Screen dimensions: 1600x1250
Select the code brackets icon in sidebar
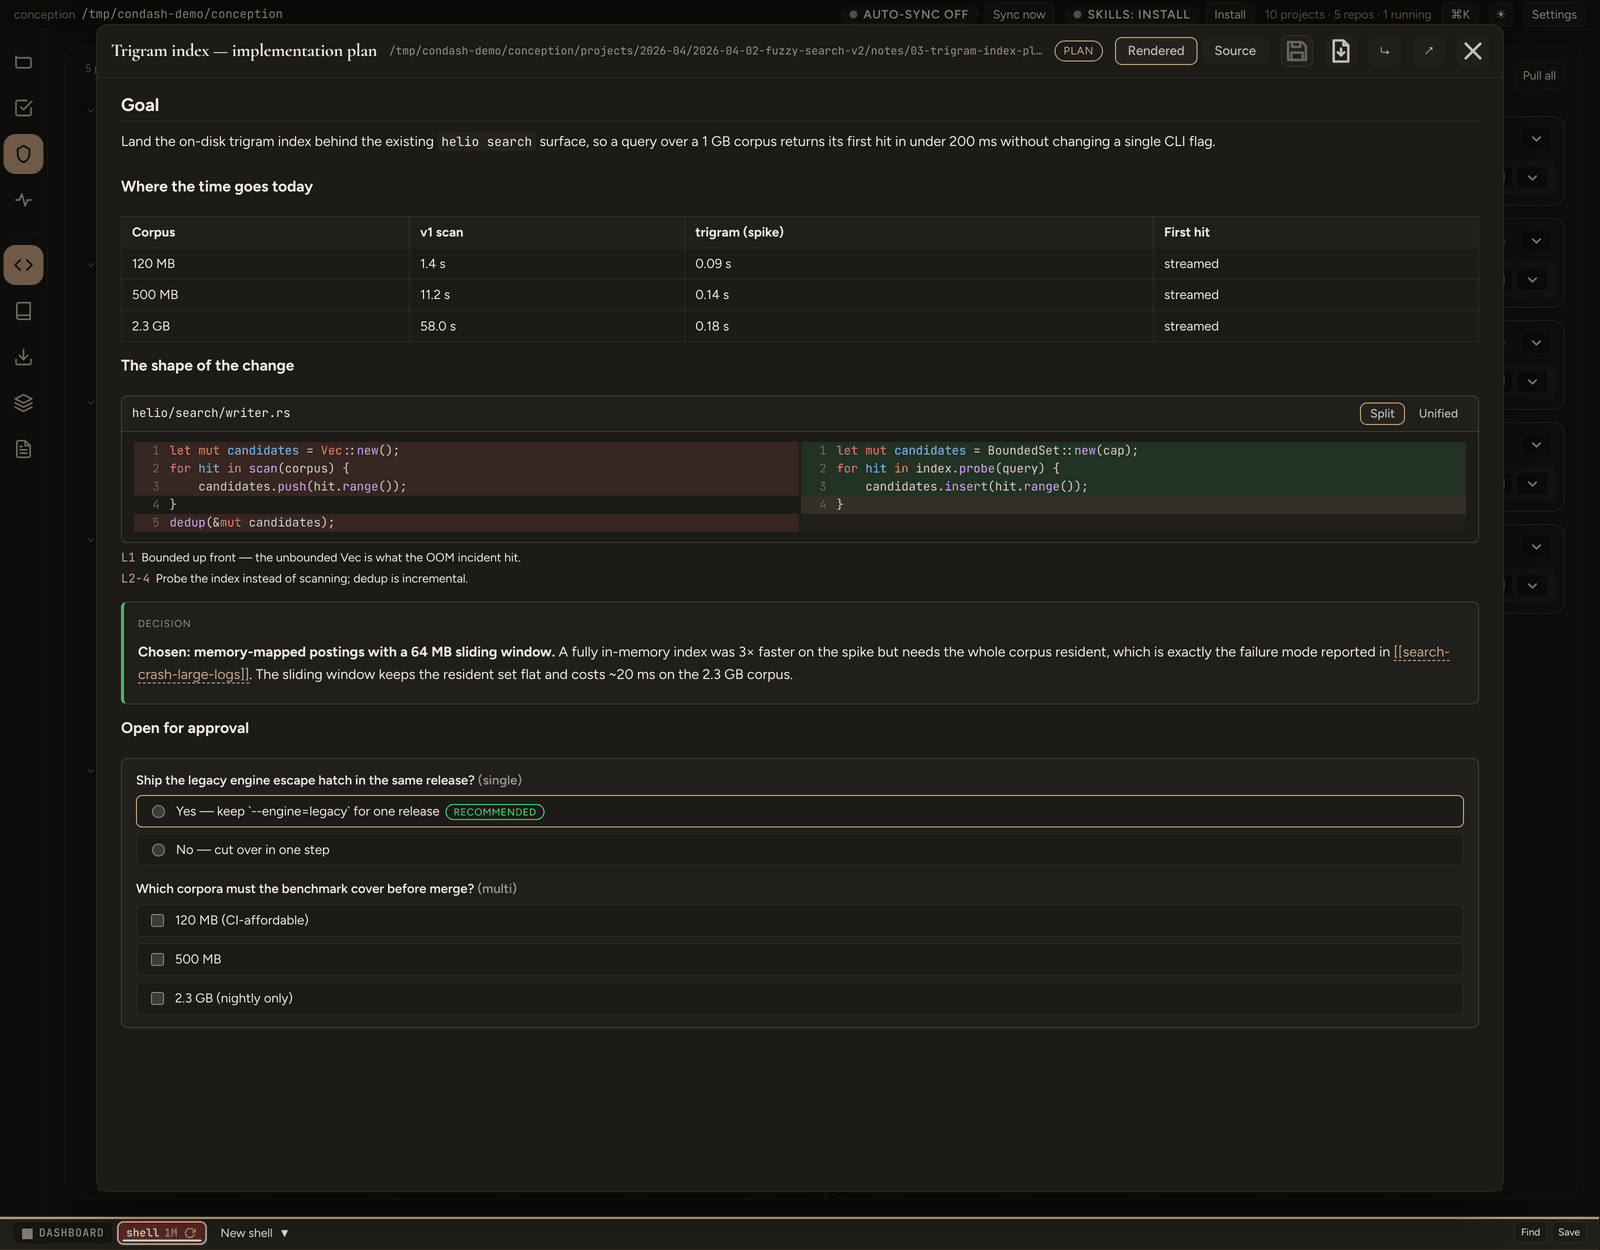[x=24, y=265]
